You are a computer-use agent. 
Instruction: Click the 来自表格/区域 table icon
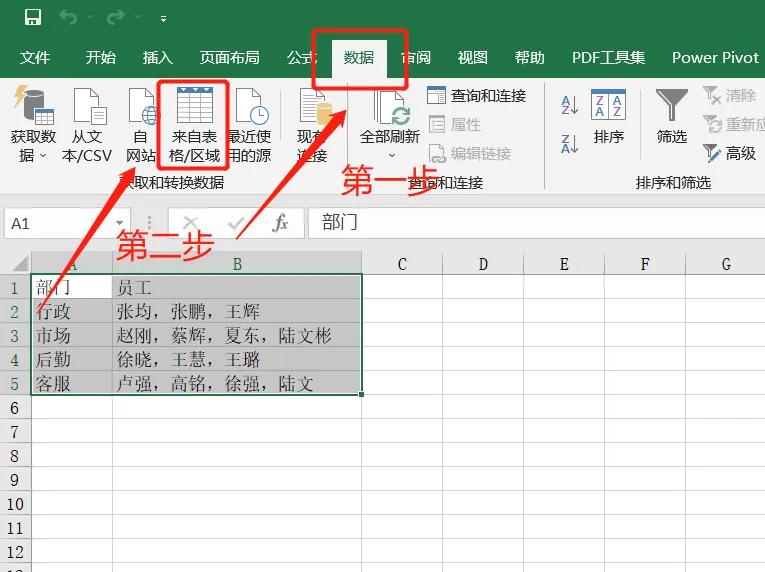(x=195, y=105)
